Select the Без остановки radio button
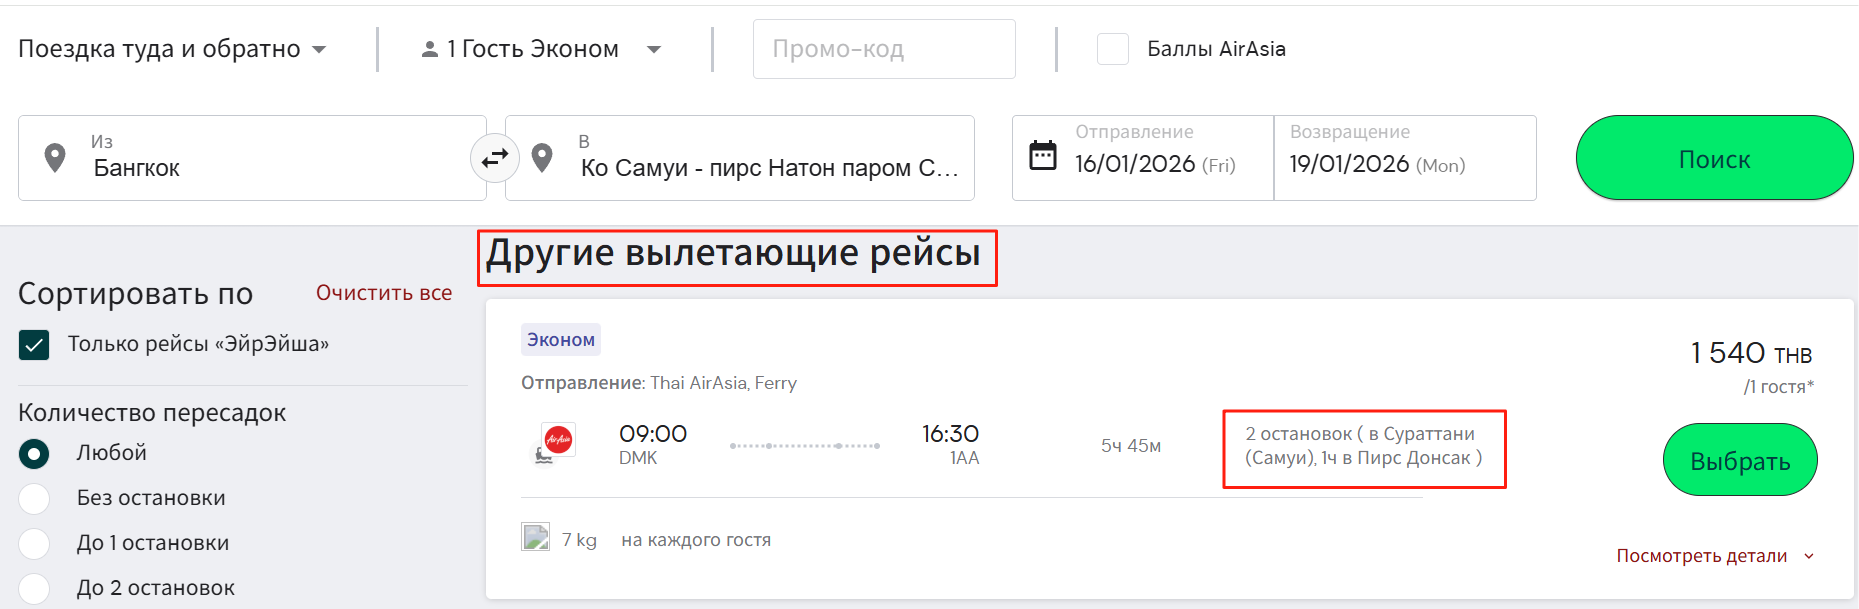This screenshot has width=1859, height=609. [34, 498]
